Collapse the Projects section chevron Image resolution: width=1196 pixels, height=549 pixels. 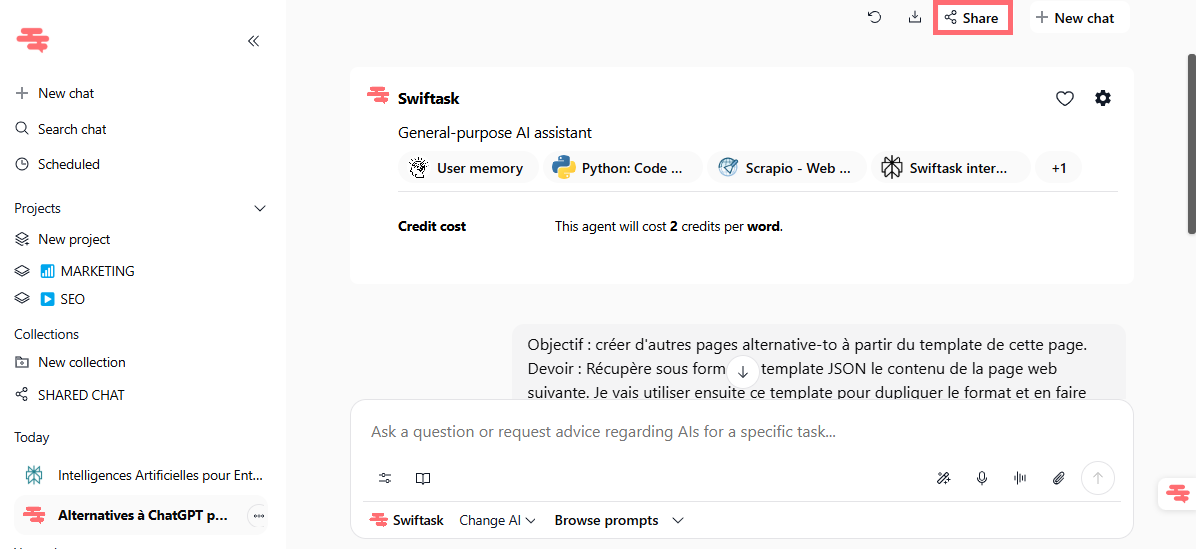pos(260,208)
